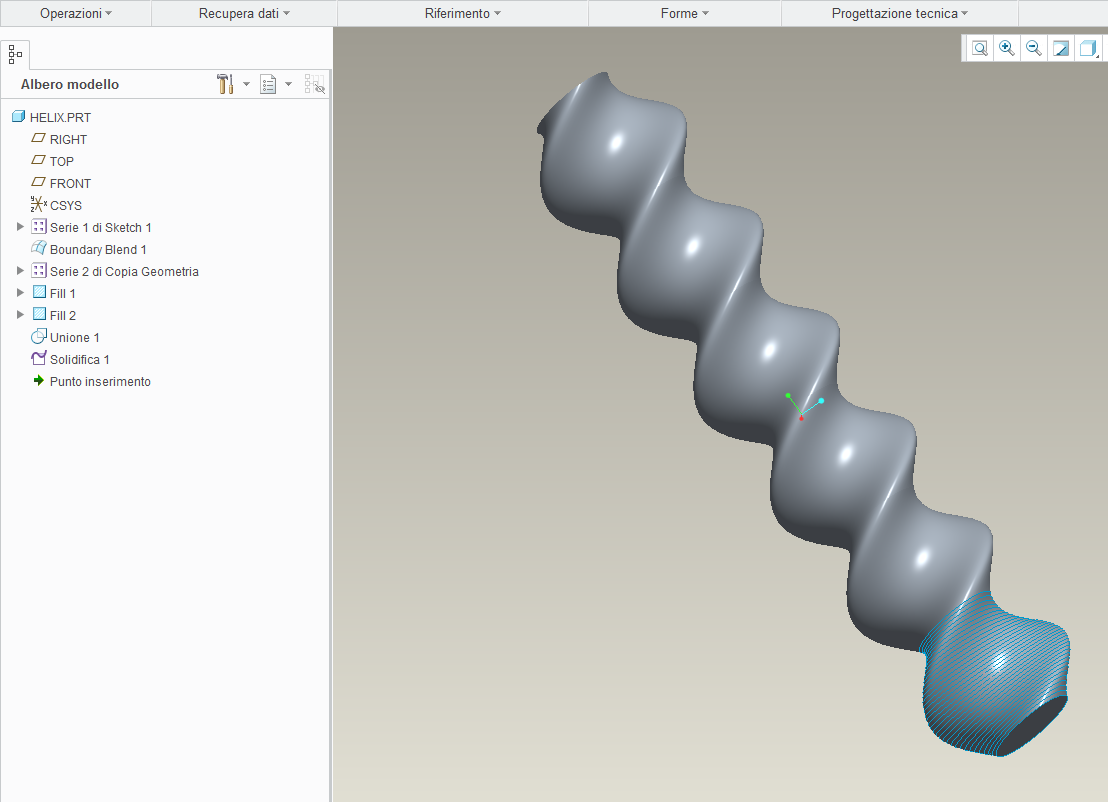
Task: Click the model tree tab icon
Action: pyautogui.click(x=15, y=54)
